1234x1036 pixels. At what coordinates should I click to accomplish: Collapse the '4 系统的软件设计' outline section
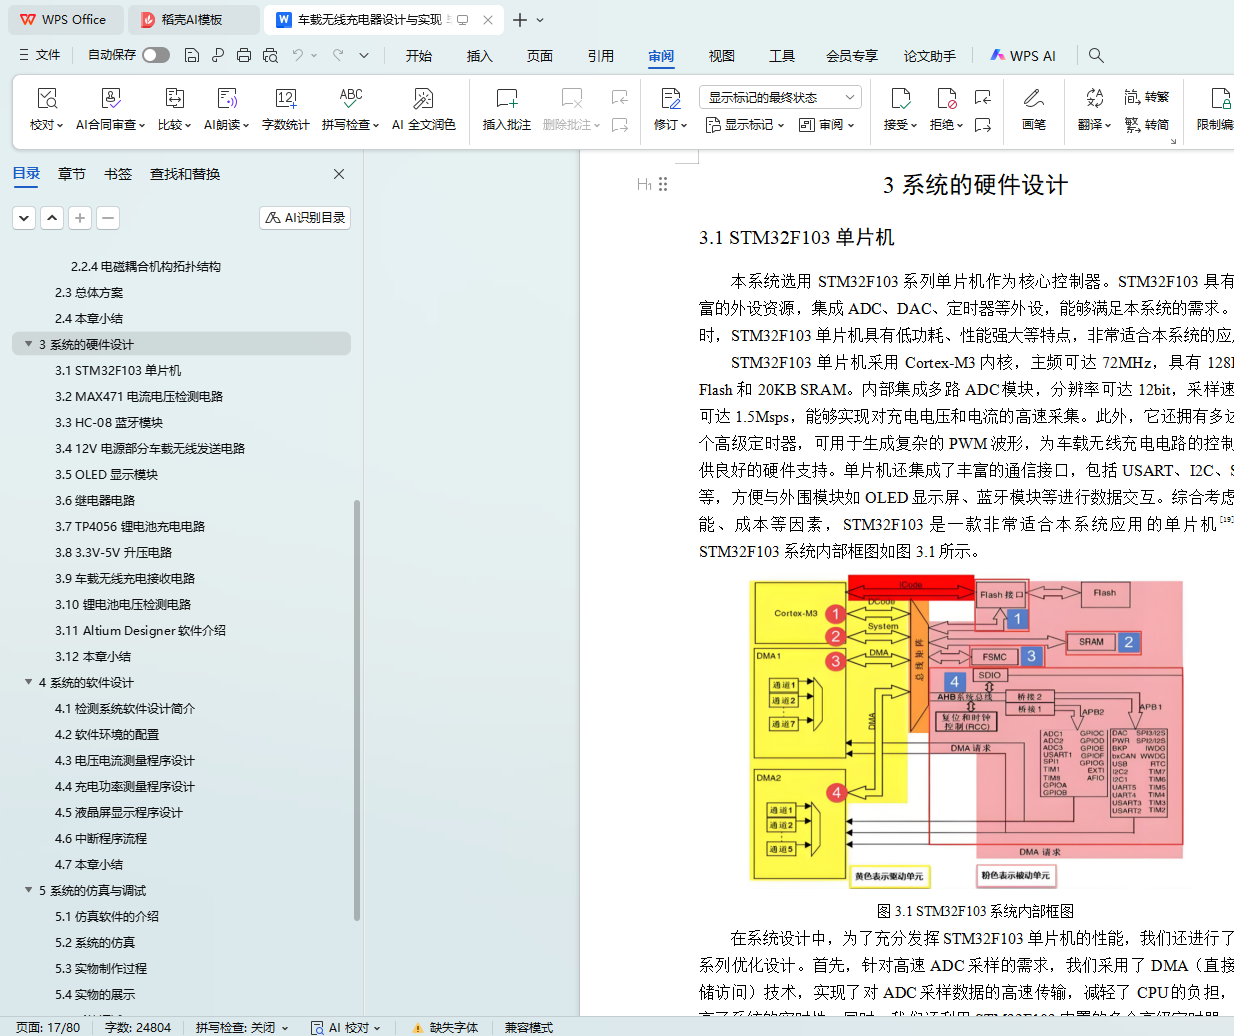point(28,682)
